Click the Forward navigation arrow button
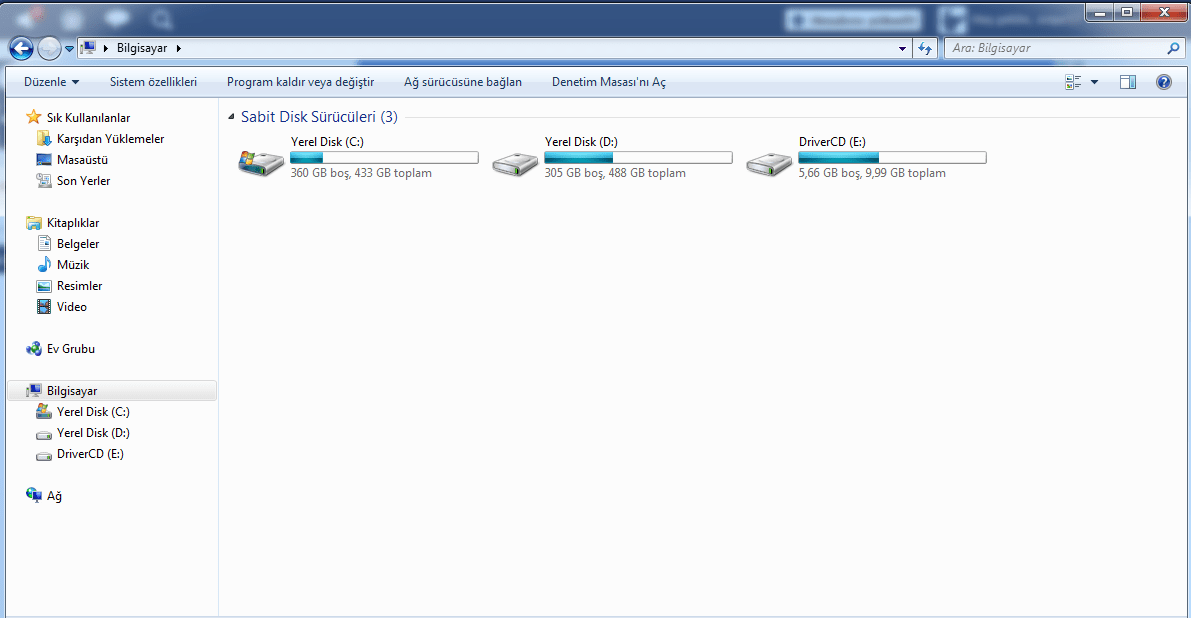Viewport: 1191px width, 618px height. (49, 49)
